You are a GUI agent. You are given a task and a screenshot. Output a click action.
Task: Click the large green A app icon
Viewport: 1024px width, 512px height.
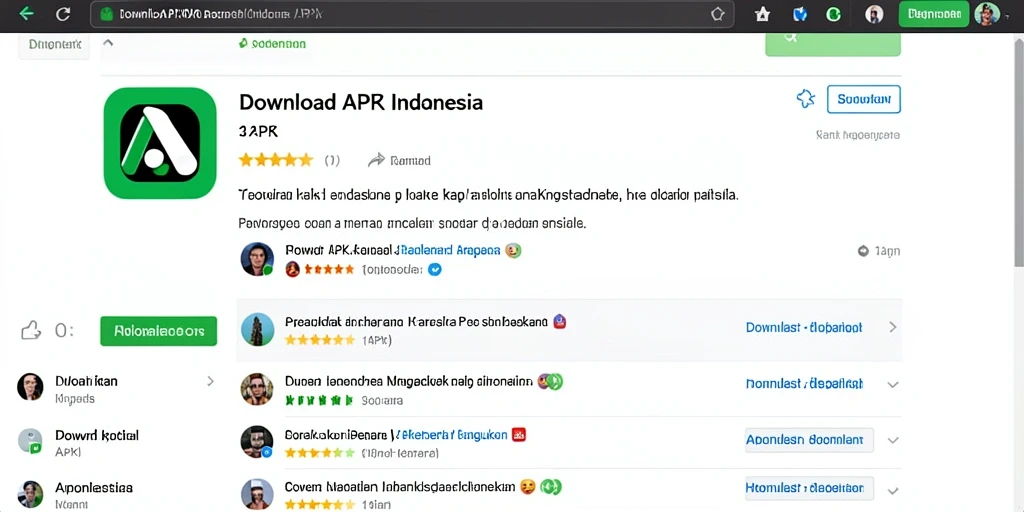click(160, 142)
